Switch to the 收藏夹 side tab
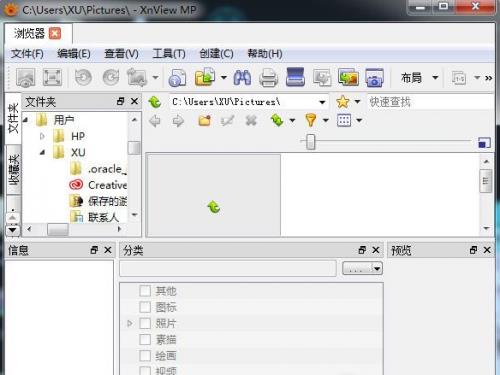The image size is (500, 375). tap(14, 170)
